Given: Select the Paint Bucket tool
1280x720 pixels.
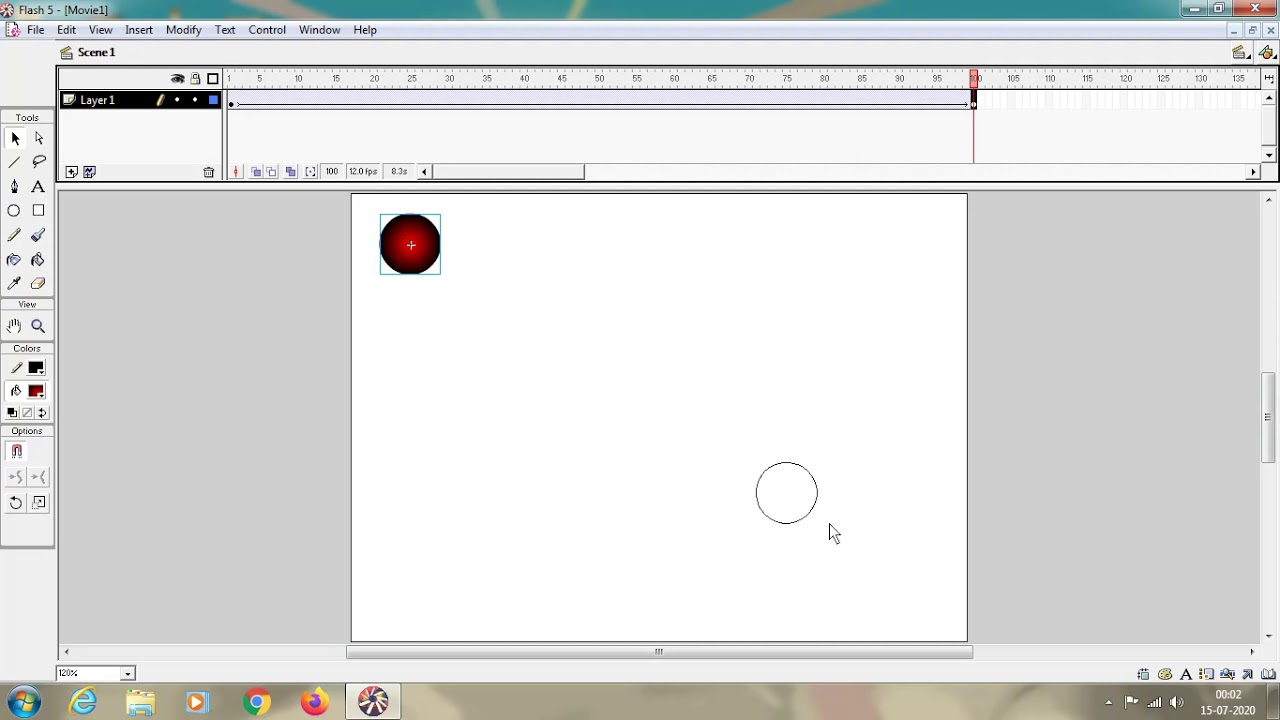Looking at the screenshot, I should (38, 259).
